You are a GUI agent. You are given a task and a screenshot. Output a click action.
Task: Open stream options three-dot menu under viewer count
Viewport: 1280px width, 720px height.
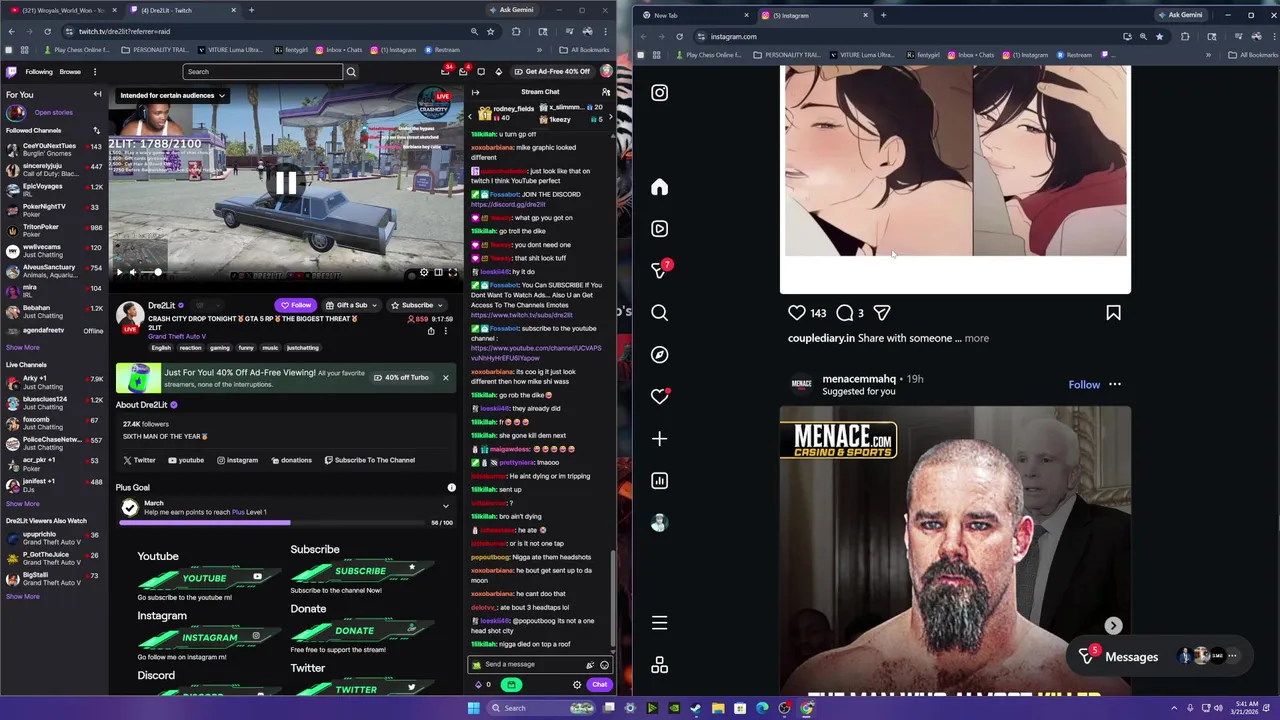point(446,331)
